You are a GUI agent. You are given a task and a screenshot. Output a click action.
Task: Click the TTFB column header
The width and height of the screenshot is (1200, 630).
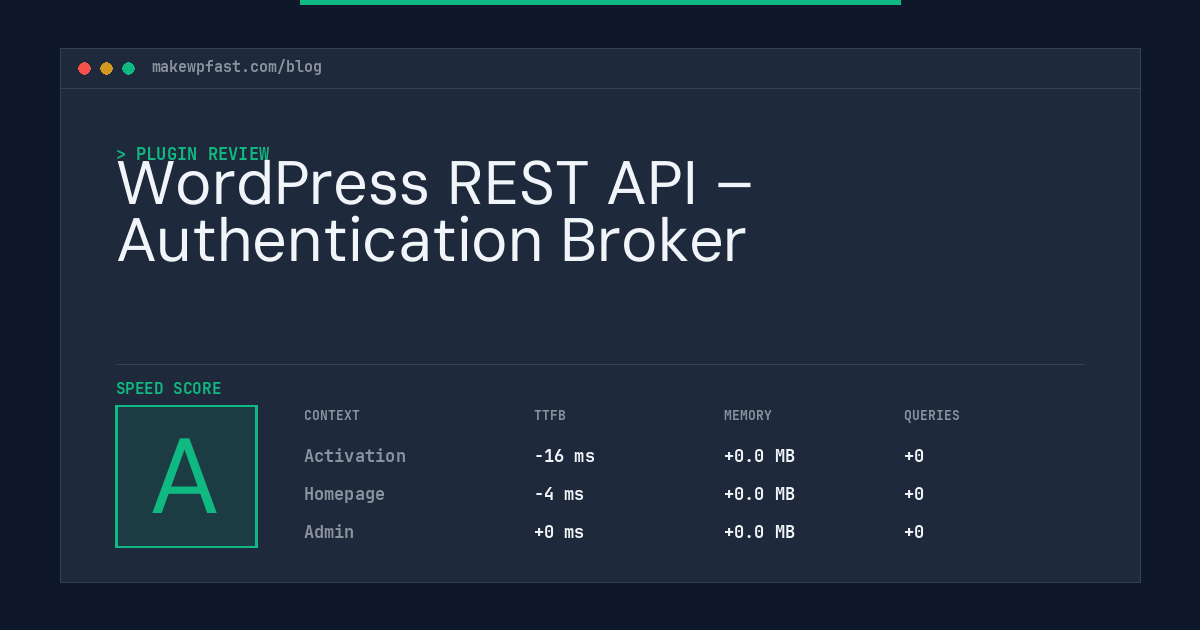[550, 416]
